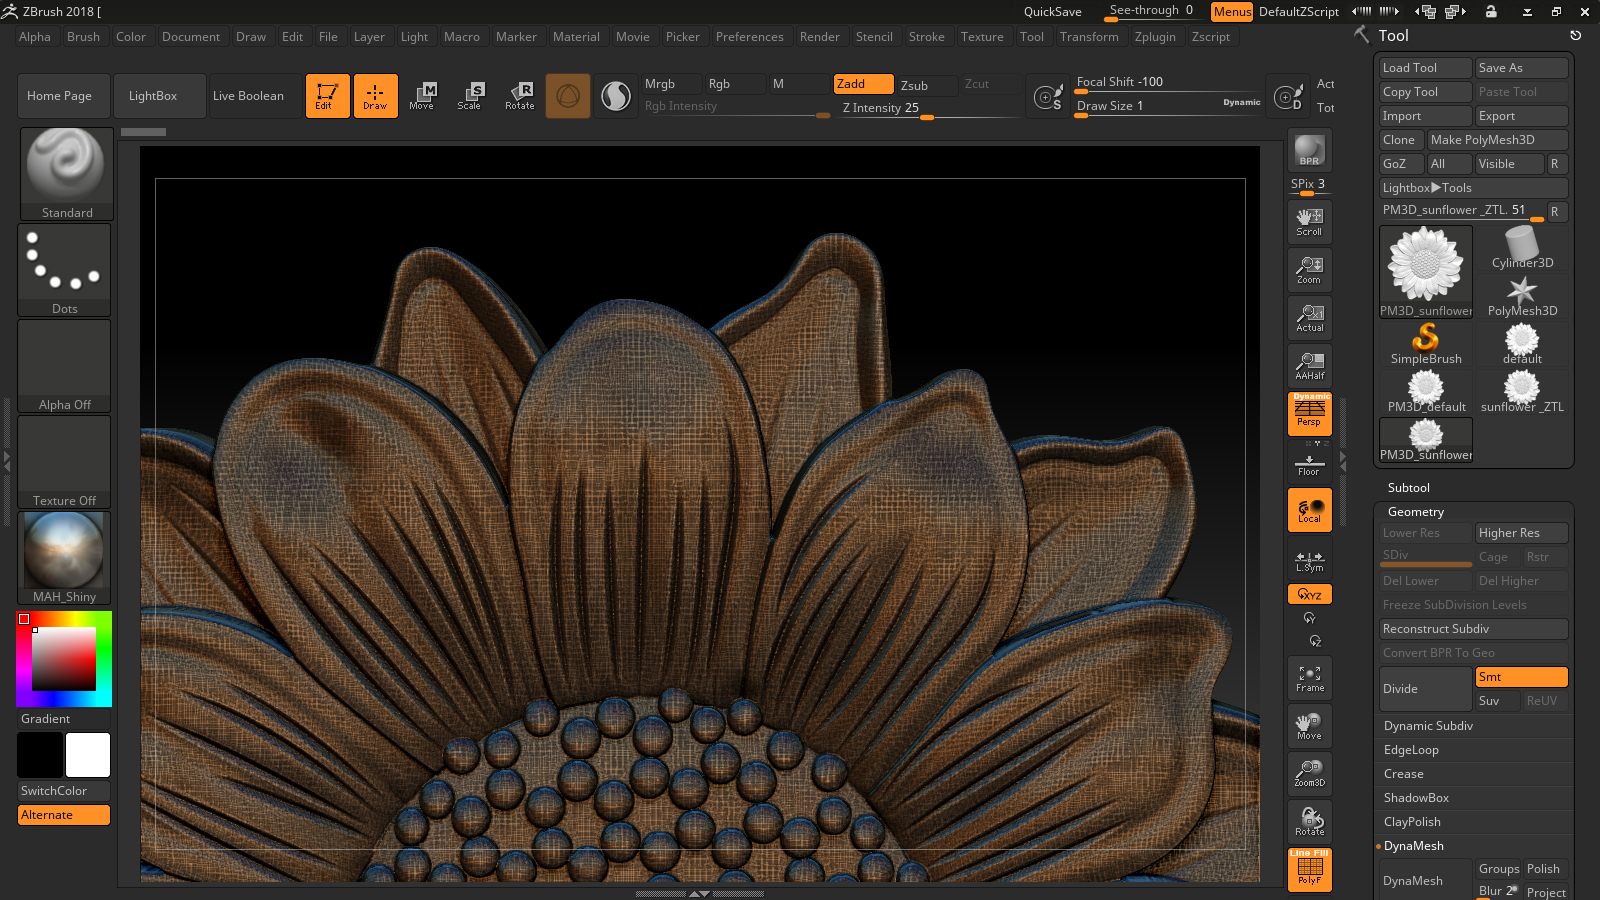Screen dimensions: 1600x900
Task: Switch to Rotate mode beside Scale
Action: click(519, 96)
